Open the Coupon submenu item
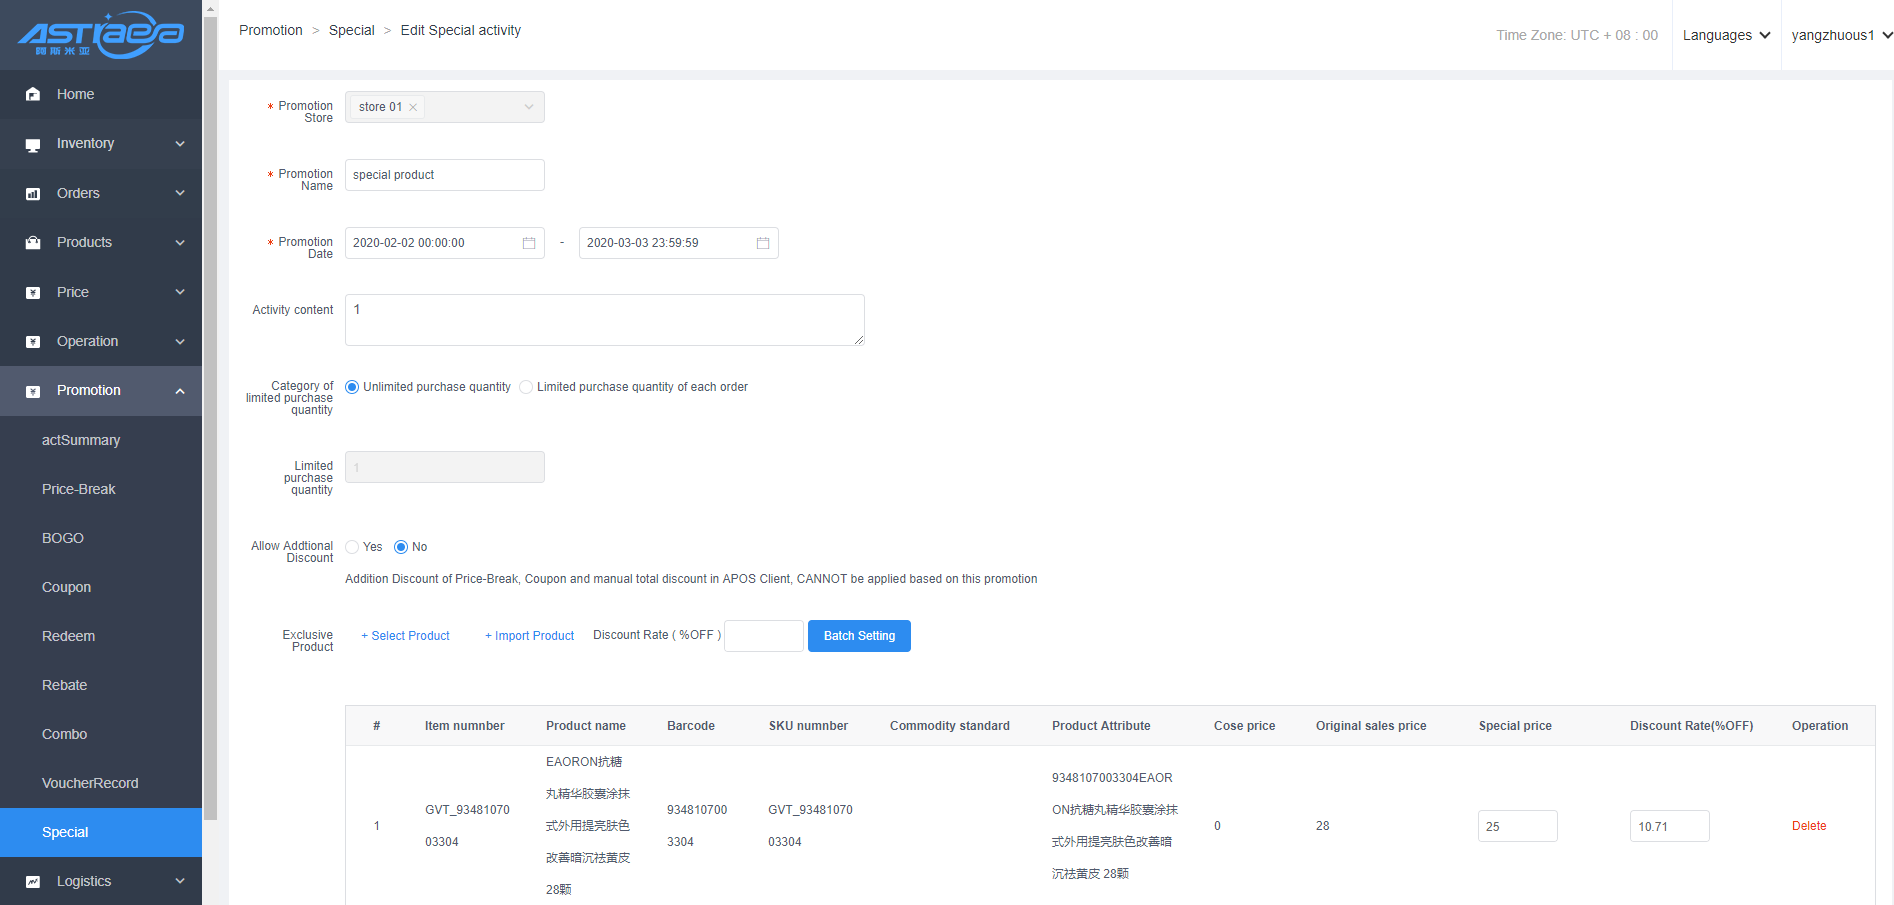 point(66,587)
